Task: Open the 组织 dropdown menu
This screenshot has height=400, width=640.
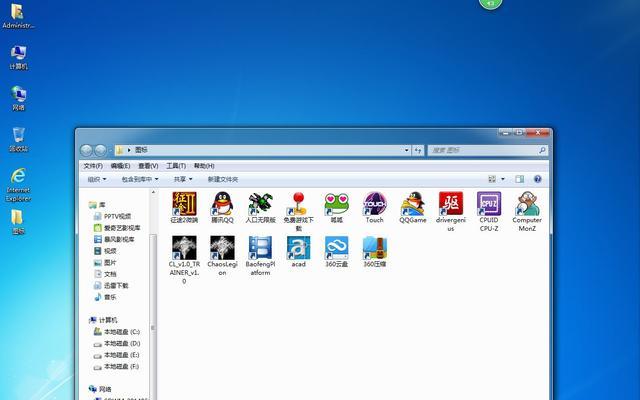Action: coord(97,179)
